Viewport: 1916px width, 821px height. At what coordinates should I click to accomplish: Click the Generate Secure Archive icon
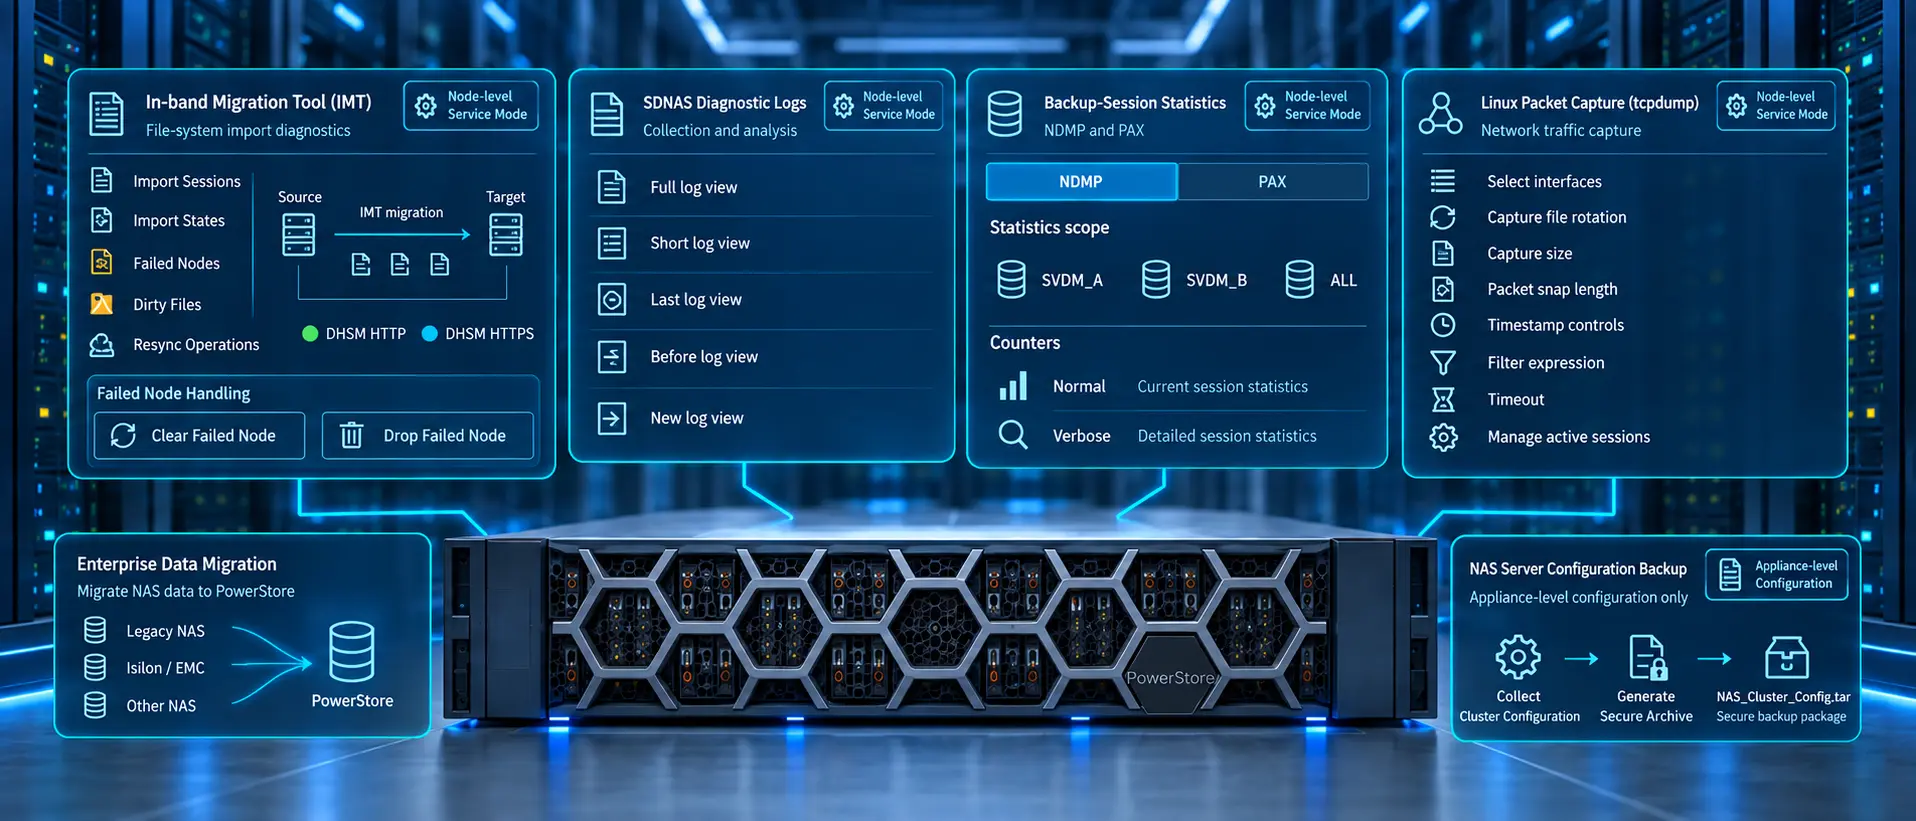[1647, 657]
